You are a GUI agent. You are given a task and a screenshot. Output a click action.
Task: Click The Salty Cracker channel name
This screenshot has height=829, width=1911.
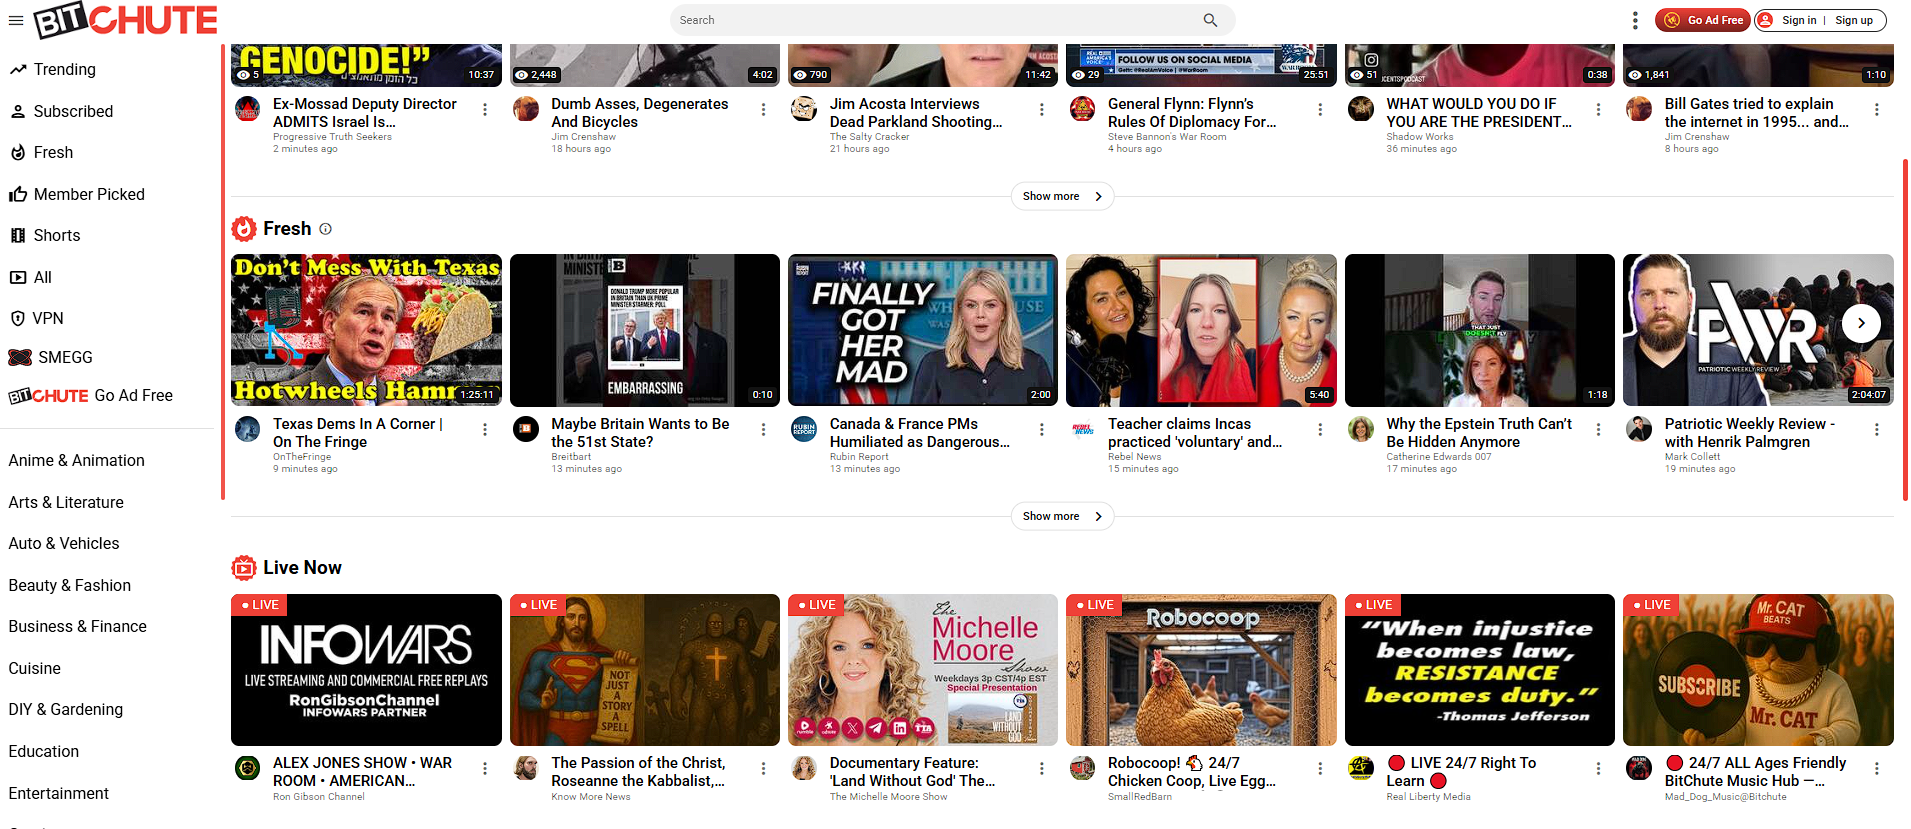click(870, 137)
